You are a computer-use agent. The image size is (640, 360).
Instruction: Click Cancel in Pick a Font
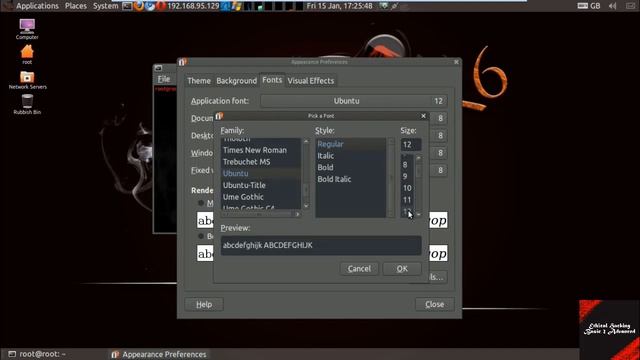tap(359, 269)
